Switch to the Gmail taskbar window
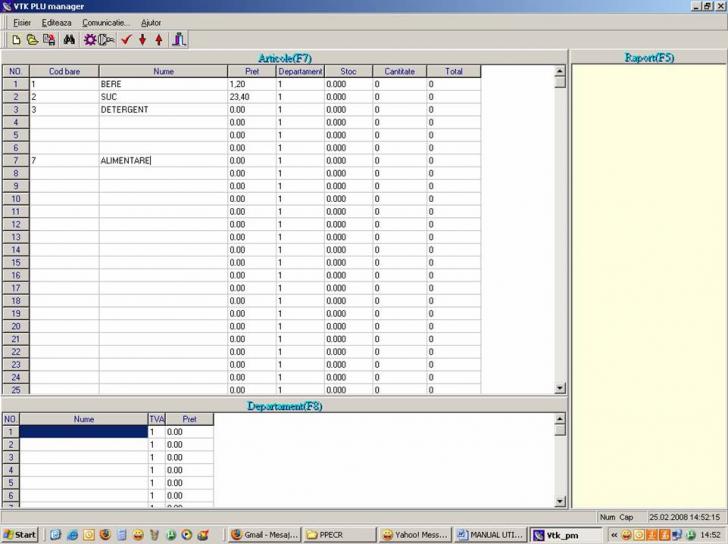The height and width of the screenshot is (544, 728). tap(264, 535)
